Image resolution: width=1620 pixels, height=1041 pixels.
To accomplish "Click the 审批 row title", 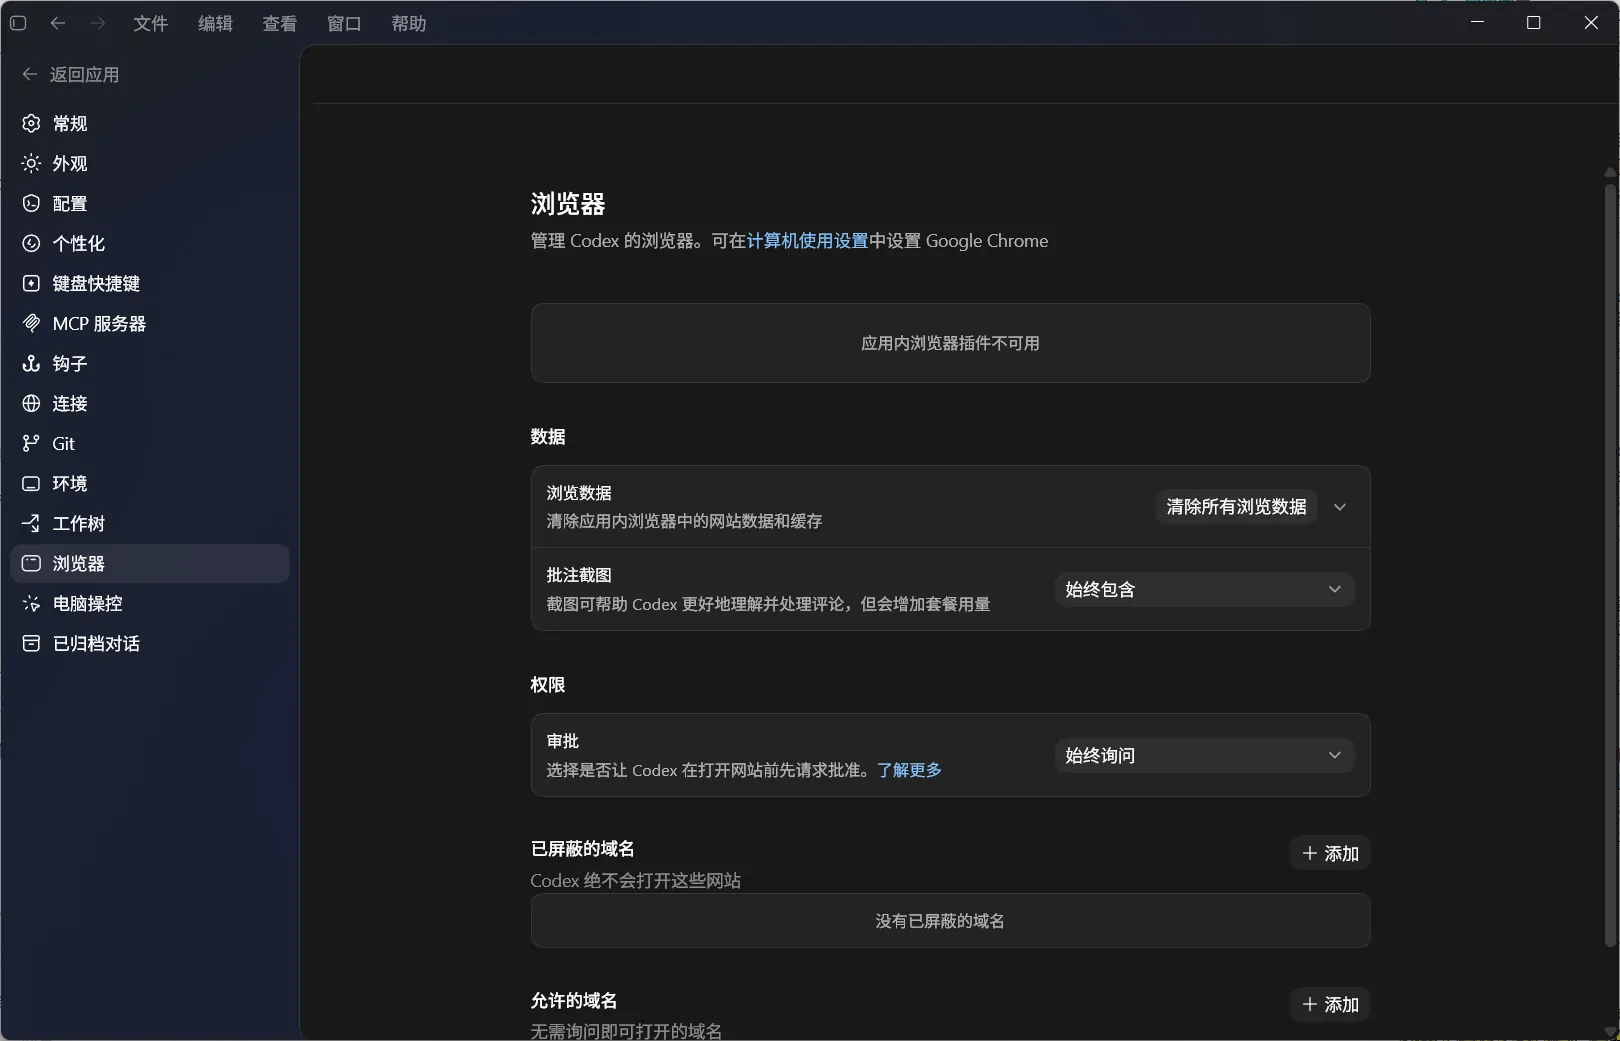I will tap(563, 741).
